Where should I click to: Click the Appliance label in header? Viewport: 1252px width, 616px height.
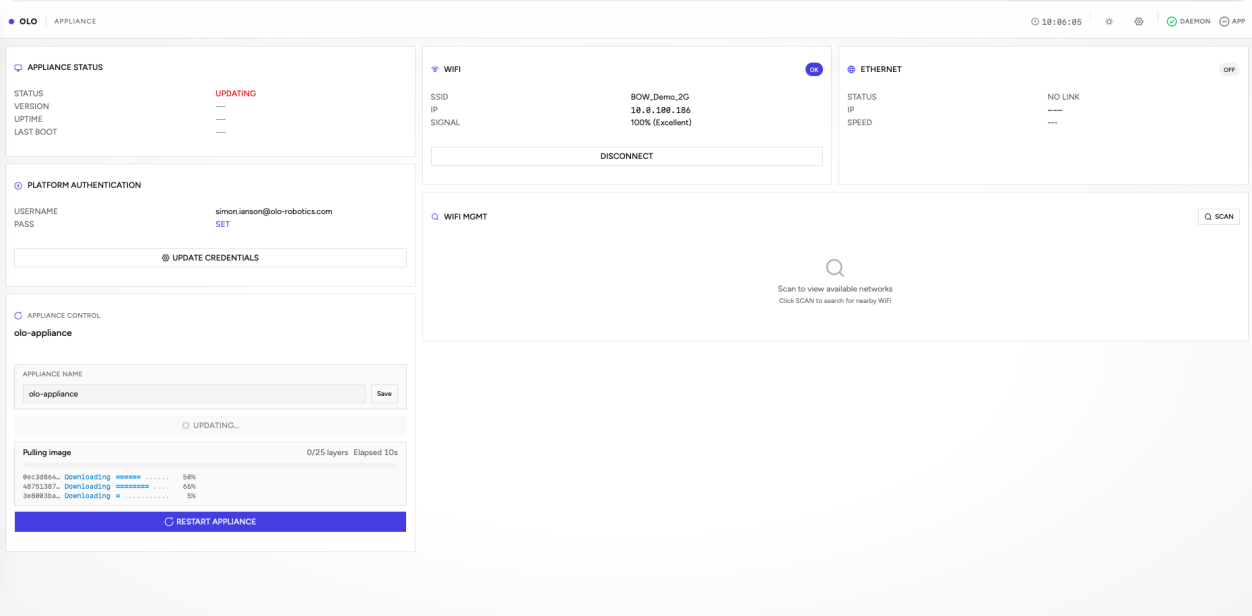(x=75, y=21)
